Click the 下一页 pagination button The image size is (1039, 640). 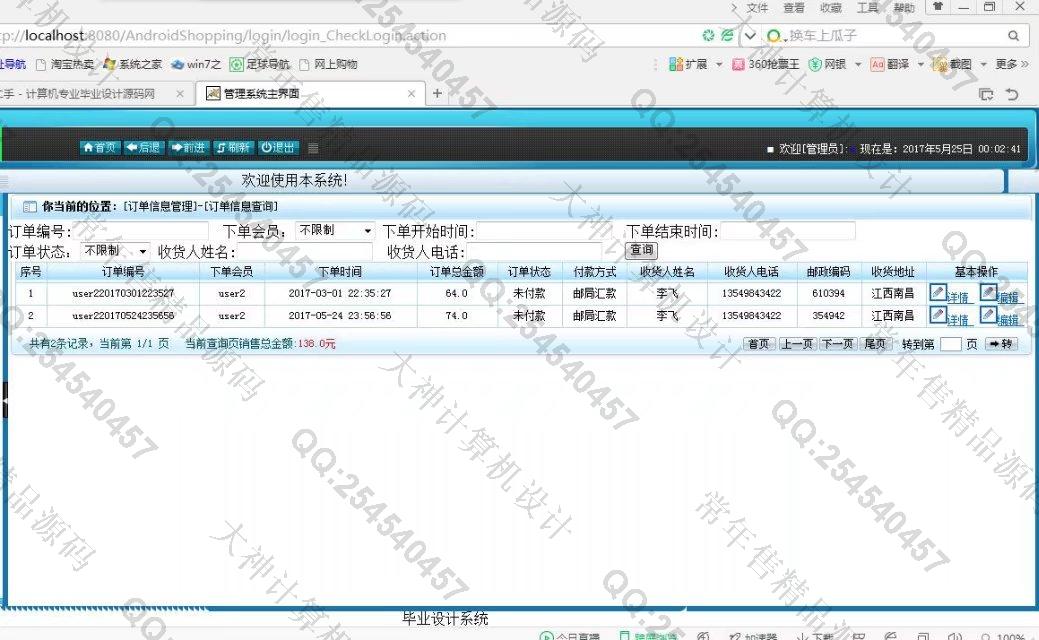coord(837,344)
